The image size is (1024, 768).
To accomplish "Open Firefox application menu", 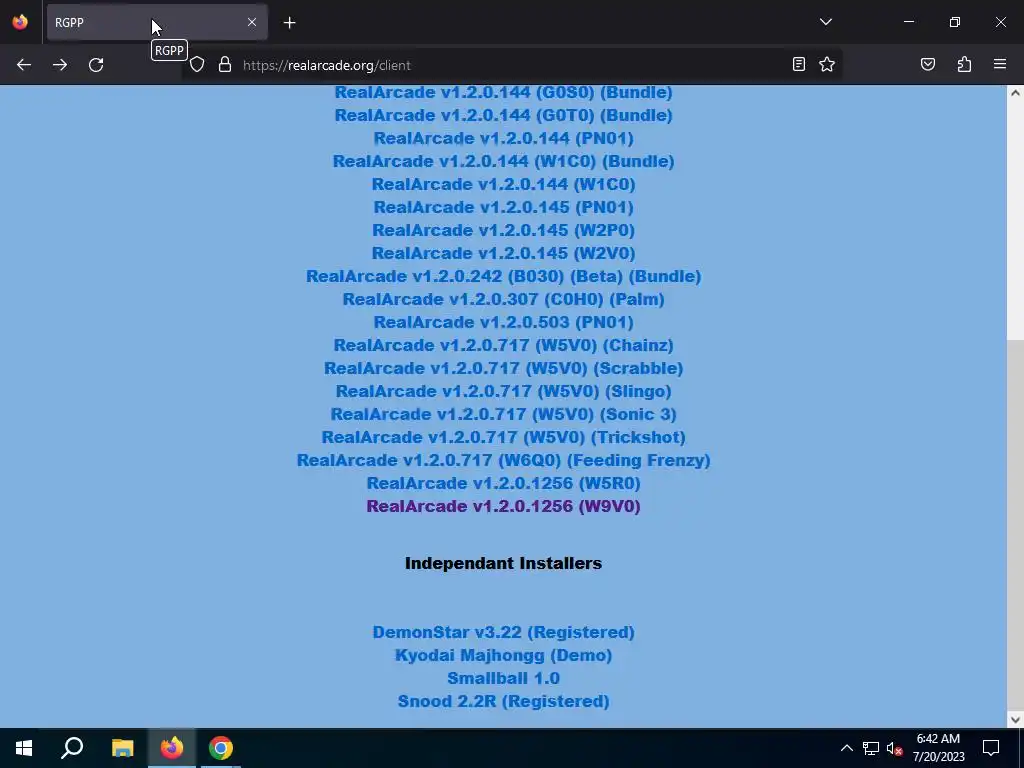I will pos(1000,64).
